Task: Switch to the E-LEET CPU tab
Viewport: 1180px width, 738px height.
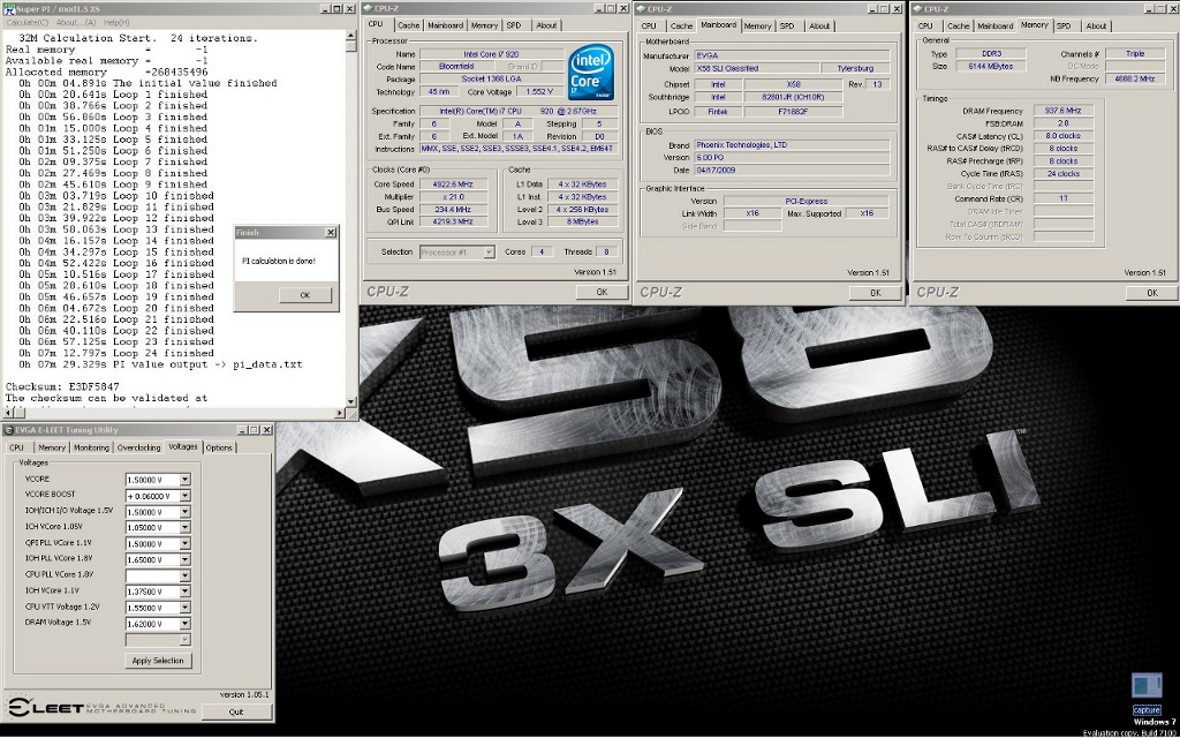Action: click(17, 448)
